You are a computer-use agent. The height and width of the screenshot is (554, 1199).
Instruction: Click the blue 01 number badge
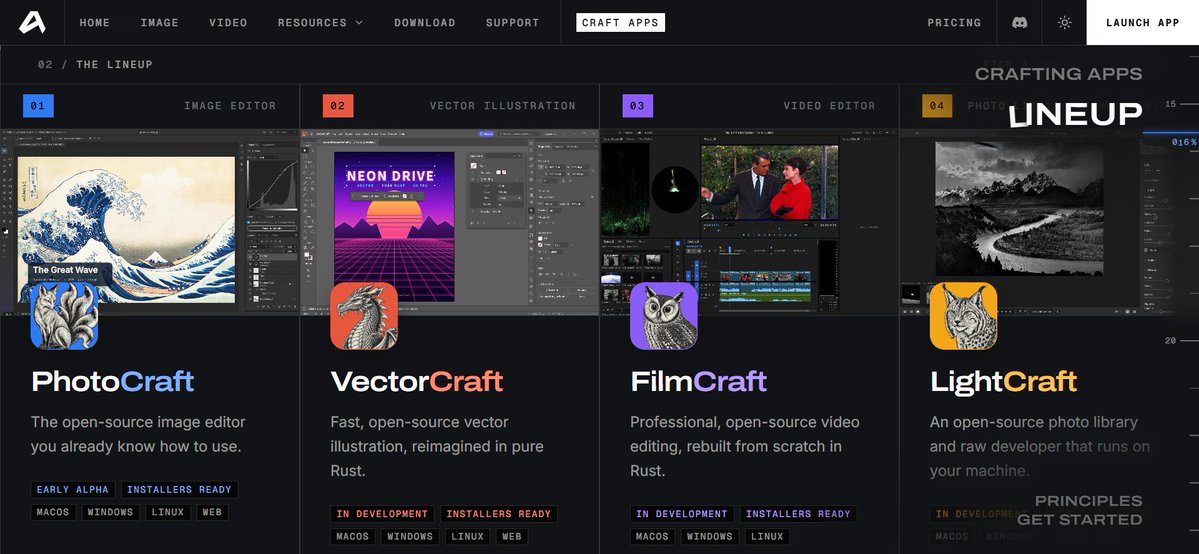click(38, 106)
